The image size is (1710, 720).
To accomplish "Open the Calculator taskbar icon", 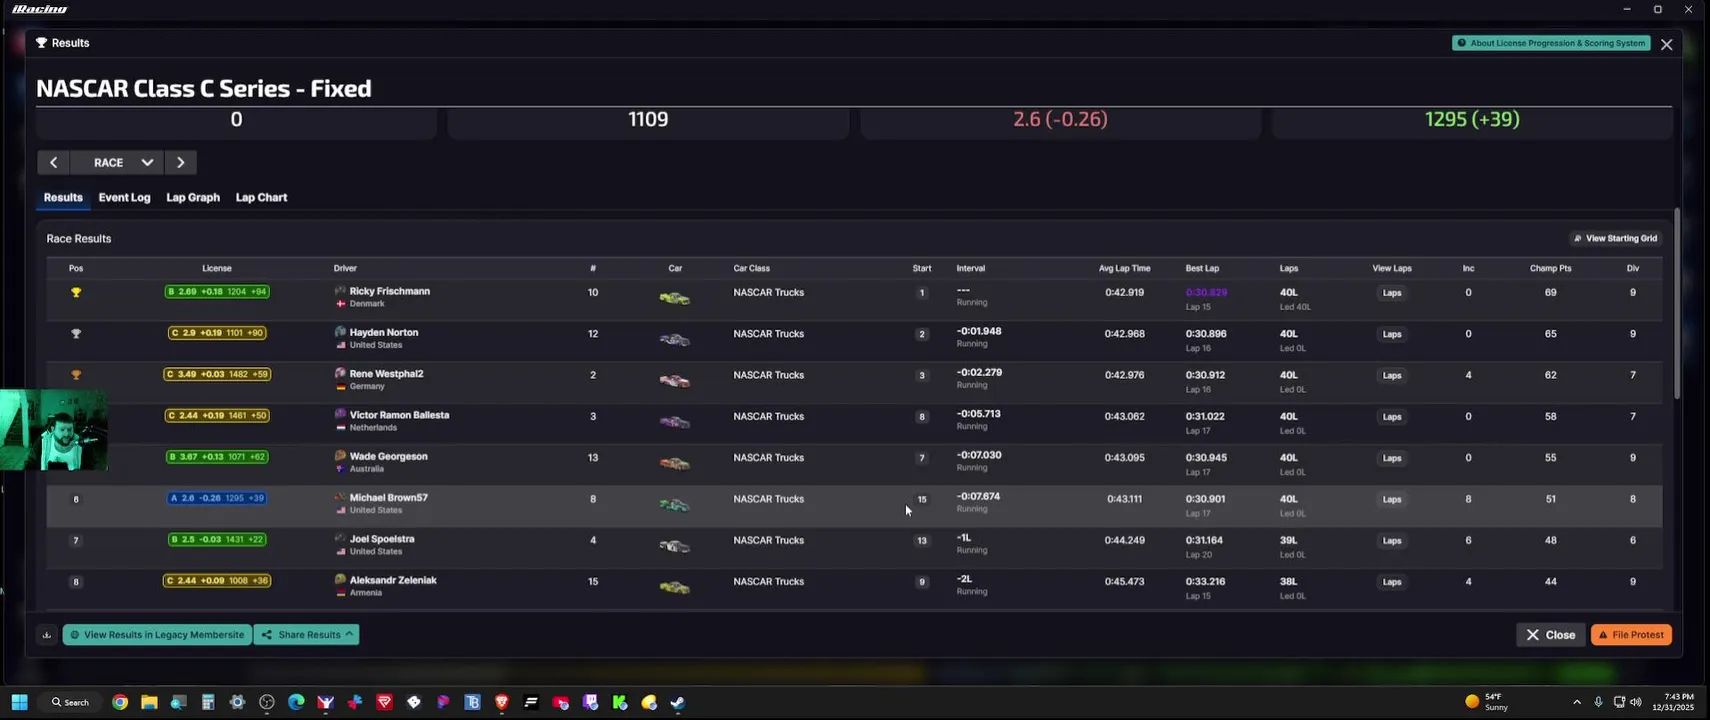I will pos(208,702).
